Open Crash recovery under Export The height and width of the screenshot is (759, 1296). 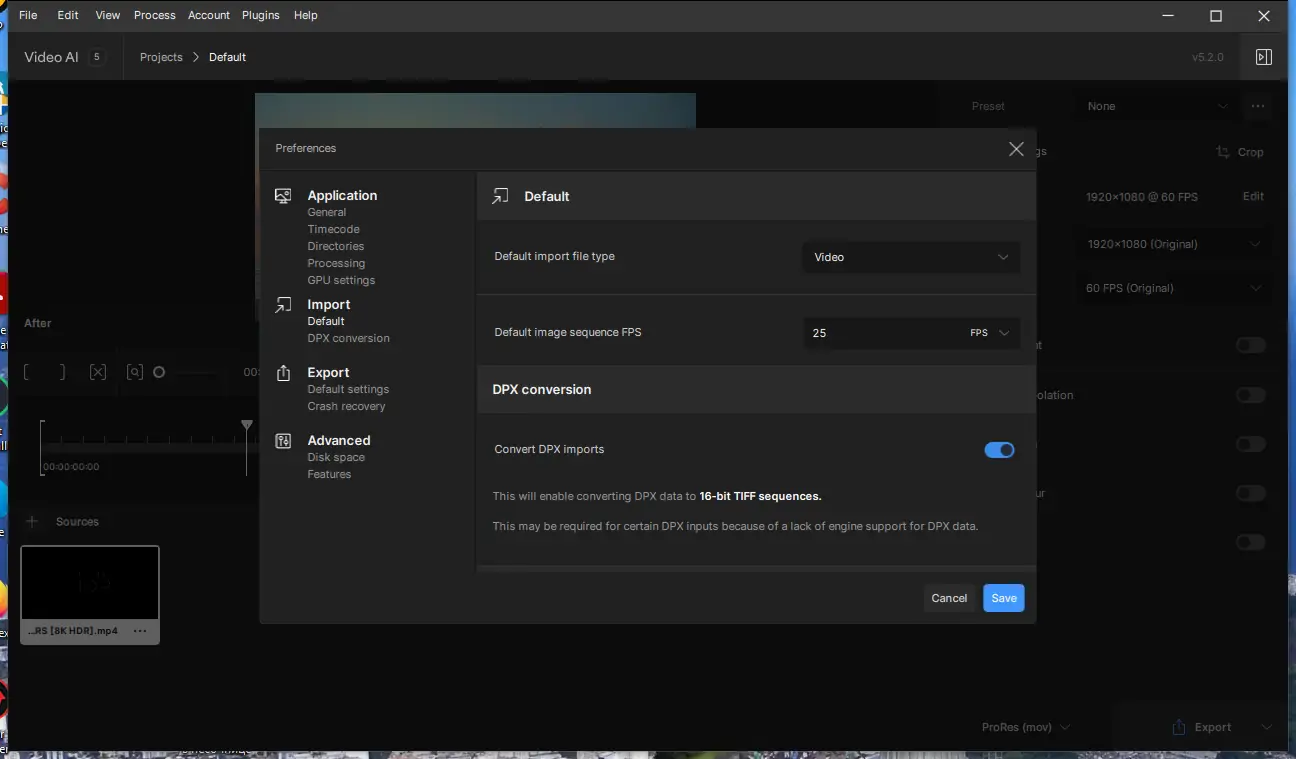346,407
